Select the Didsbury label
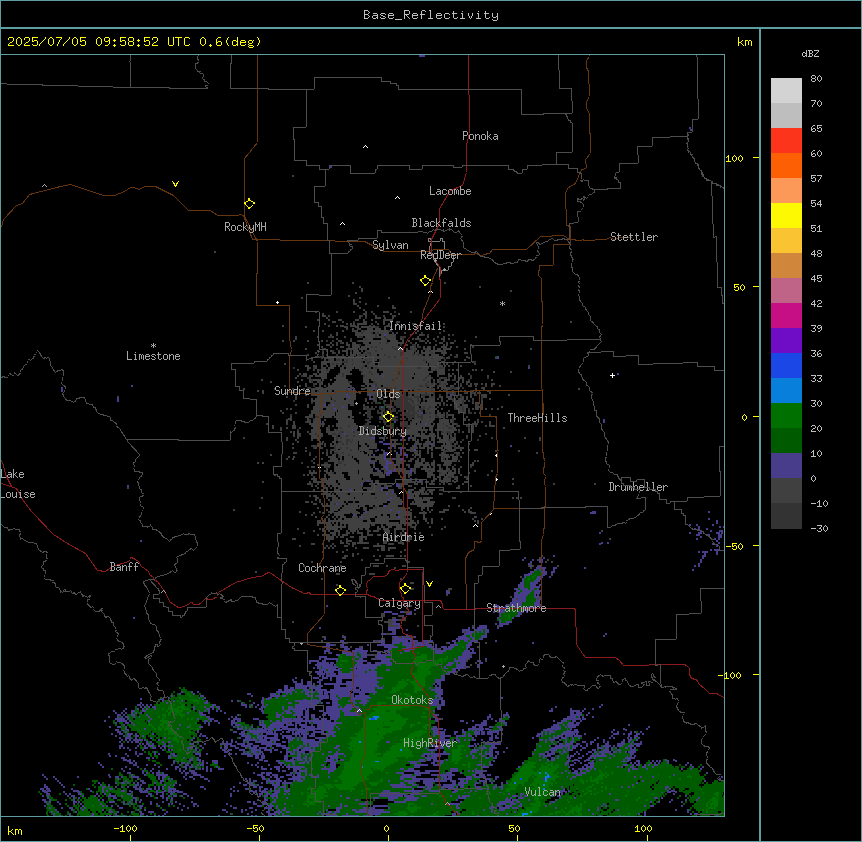 coord(383,431)
